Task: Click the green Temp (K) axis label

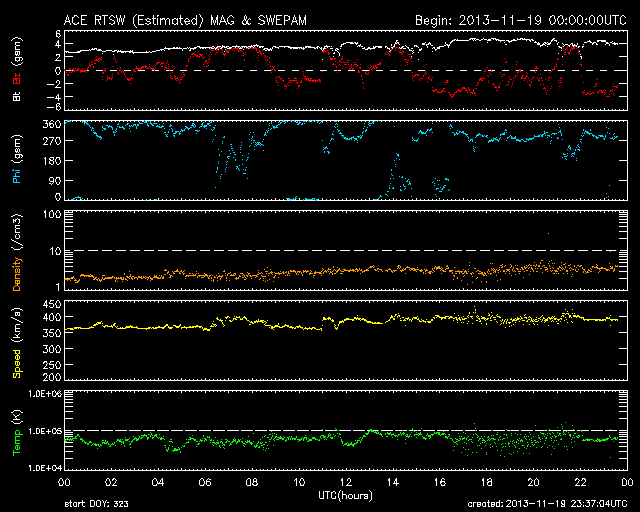Action: pos(16,429)
